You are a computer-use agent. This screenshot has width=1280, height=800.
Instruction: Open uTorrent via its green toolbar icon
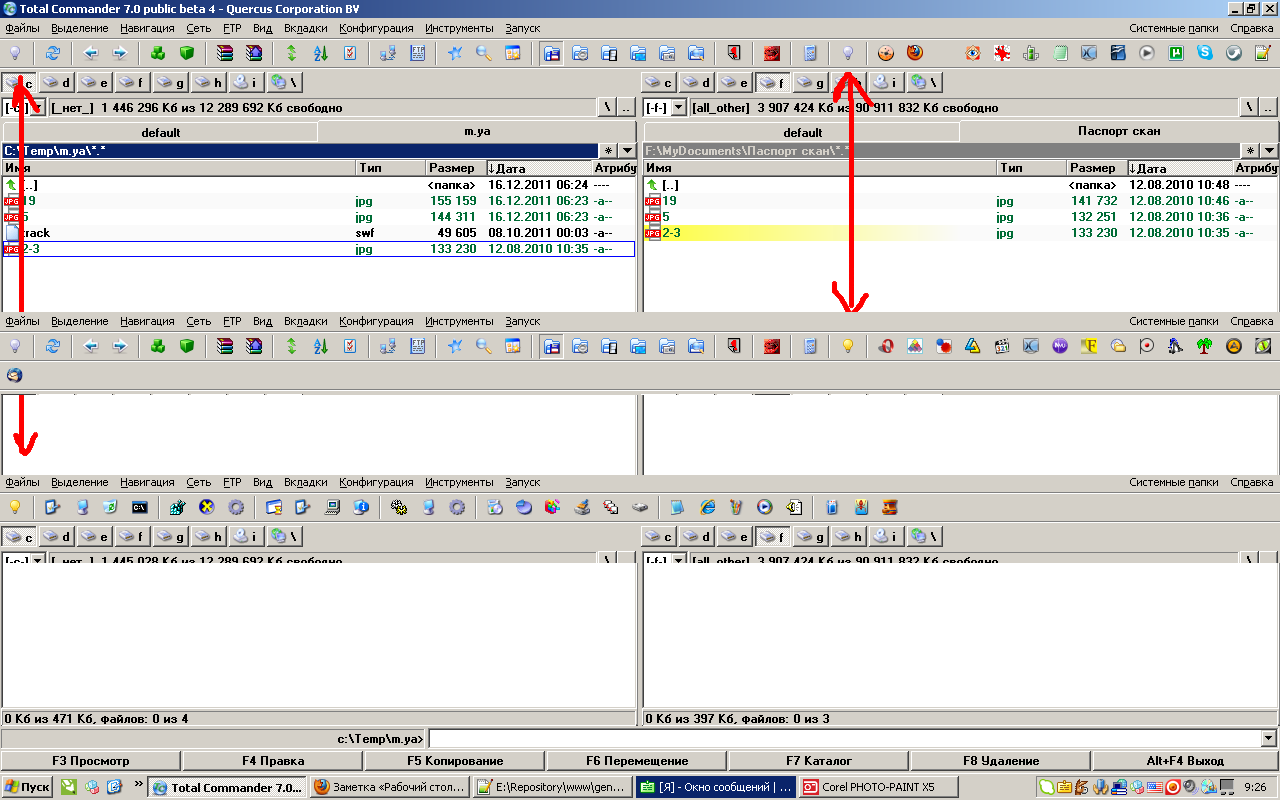click(1176, 53)
